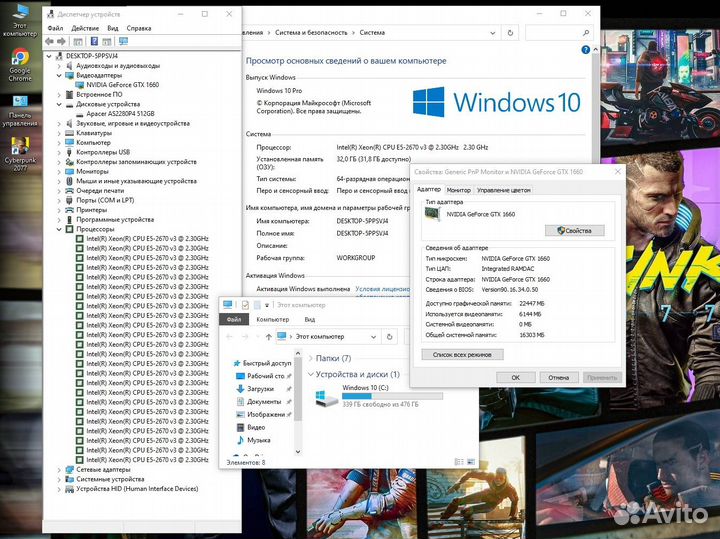Click the search magnifier in System window
Viewport: 720px width, 539px height.
click(586, 33)
